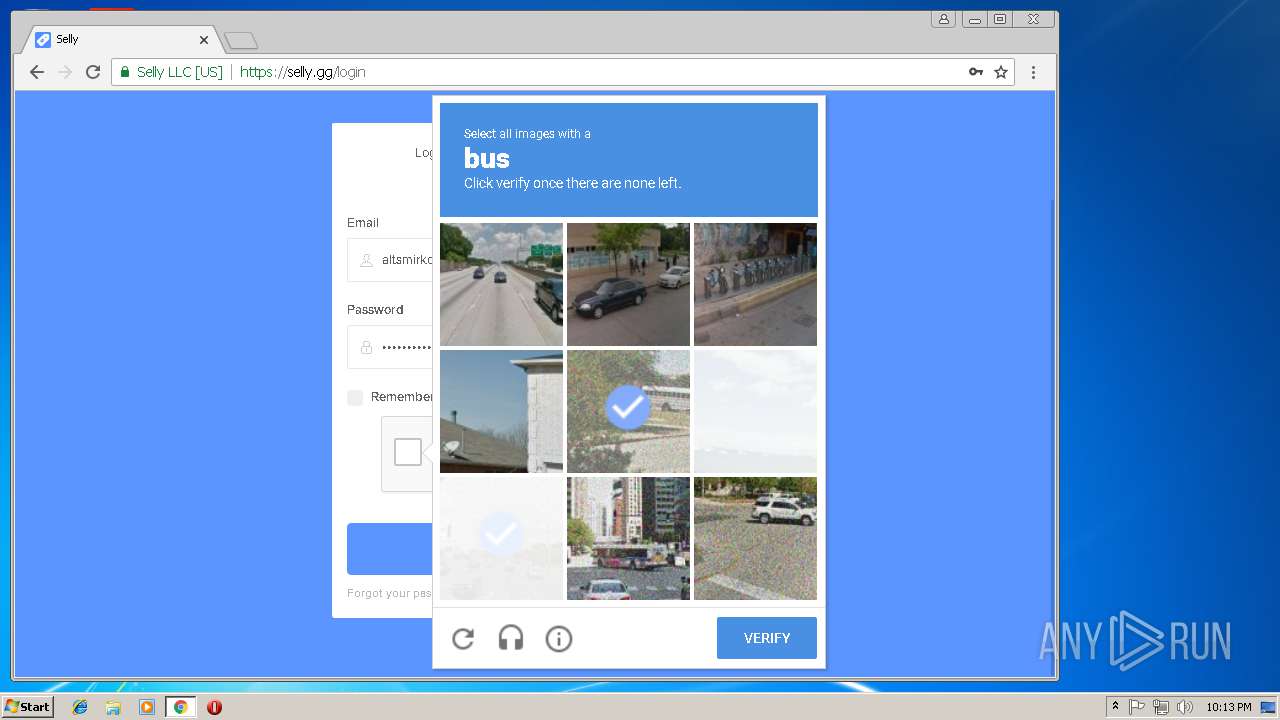Viewport: 1280px width, 720px height.
Task: Check the reCAPTCHA checkbox on login form
Action: [408, 452]
